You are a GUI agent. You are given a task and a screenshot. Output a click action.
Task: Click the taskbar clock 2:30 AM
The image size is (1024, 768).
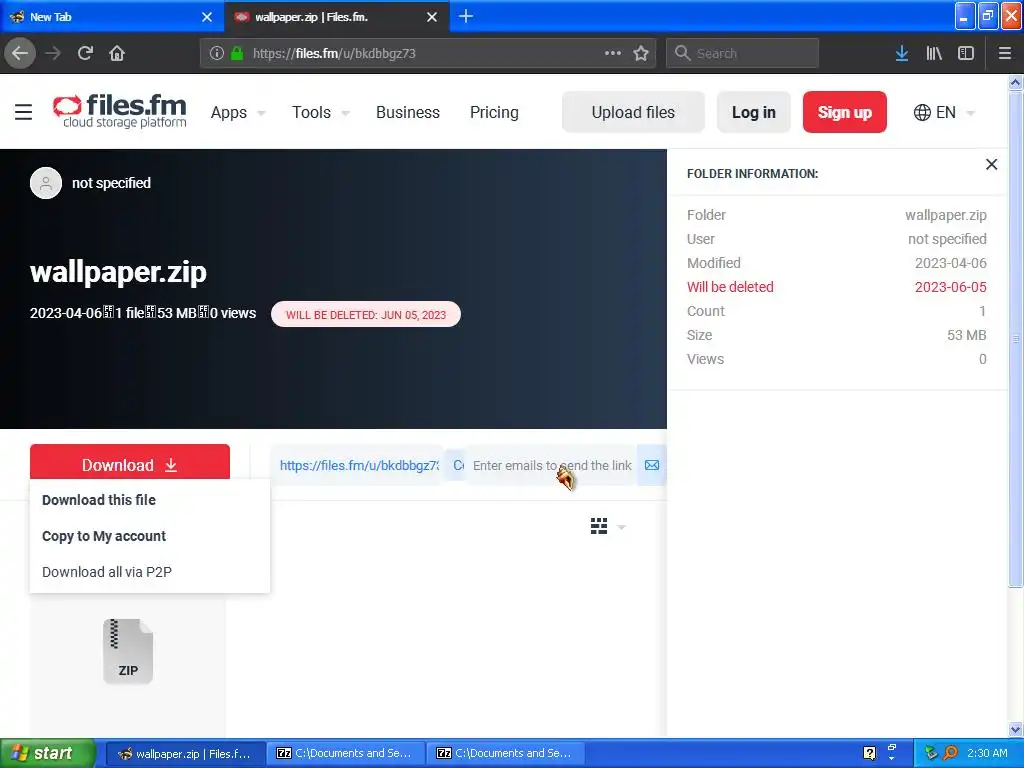(x=987, y=753)
